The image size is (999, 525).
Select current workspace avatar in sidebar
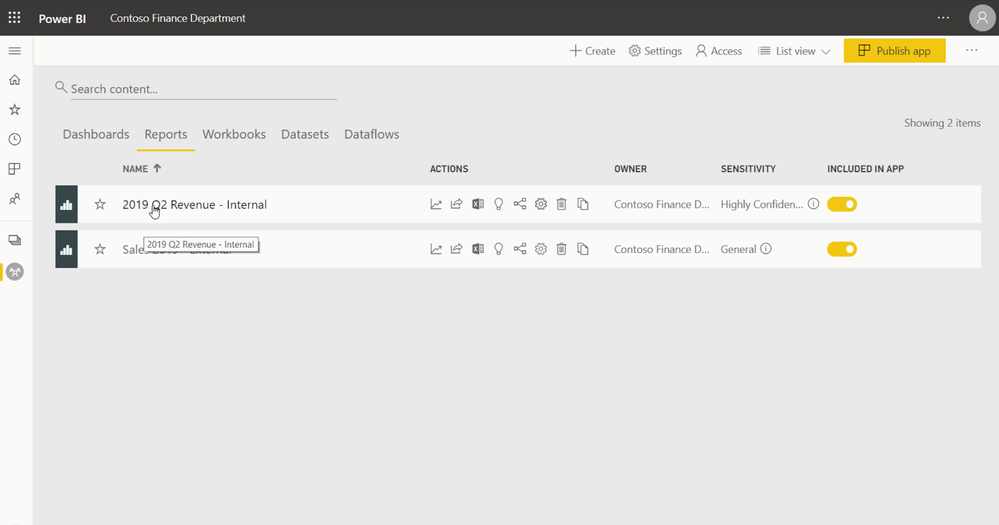15,272
